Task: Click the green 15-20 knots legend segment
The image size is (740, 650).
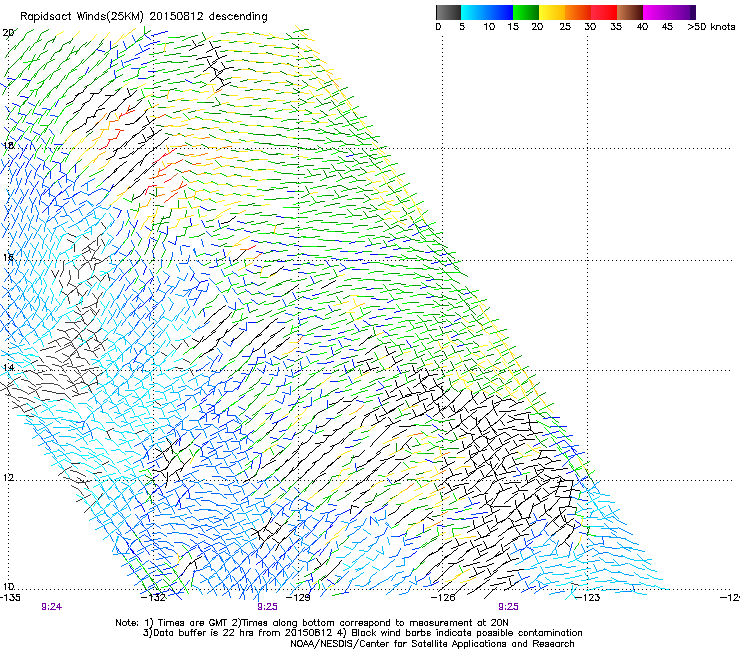Action: [526, 12]
